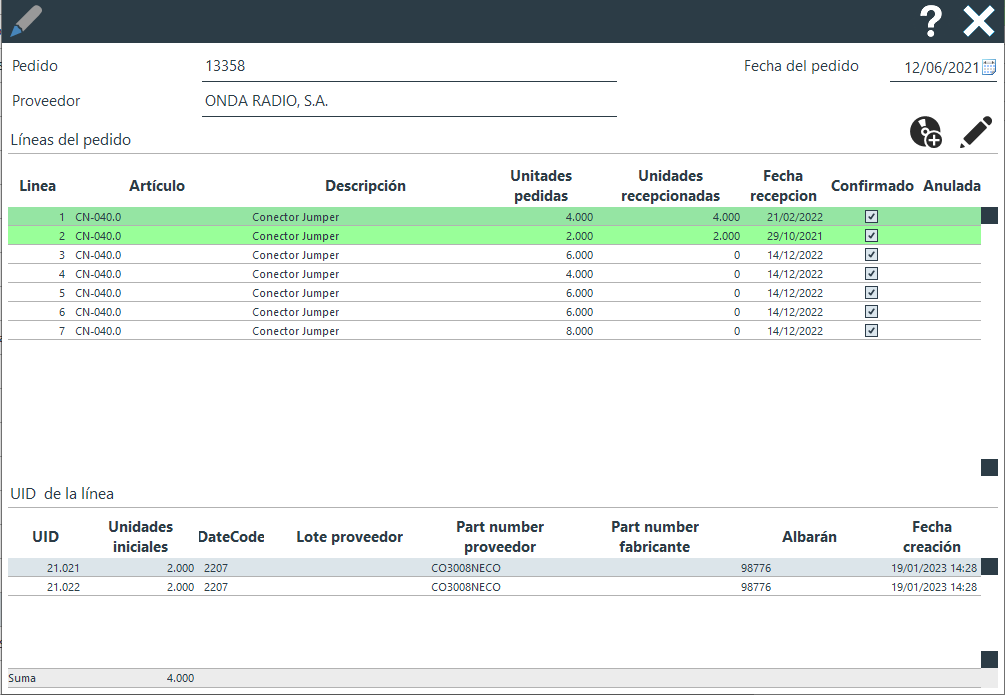Uncheck Confirmado for line 3
The height and width of the screenshot is (695, 1005).
(x=871, y=255)
